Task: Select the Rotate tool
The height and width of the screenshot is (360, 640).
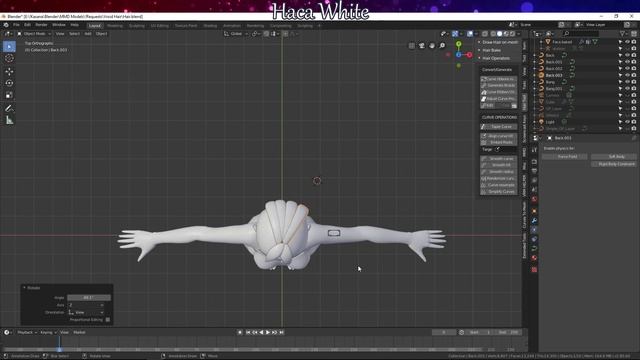Action: coord(9,83)
